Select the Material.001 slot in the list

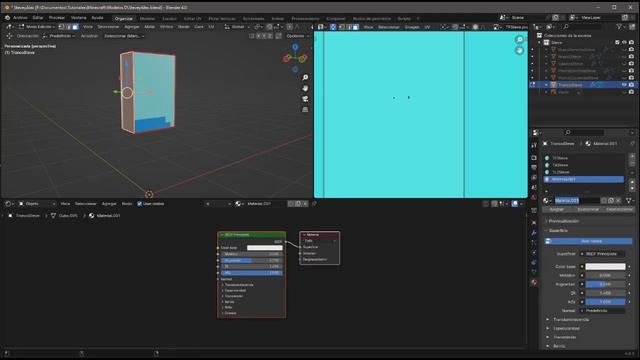click(x=583, y=179)
